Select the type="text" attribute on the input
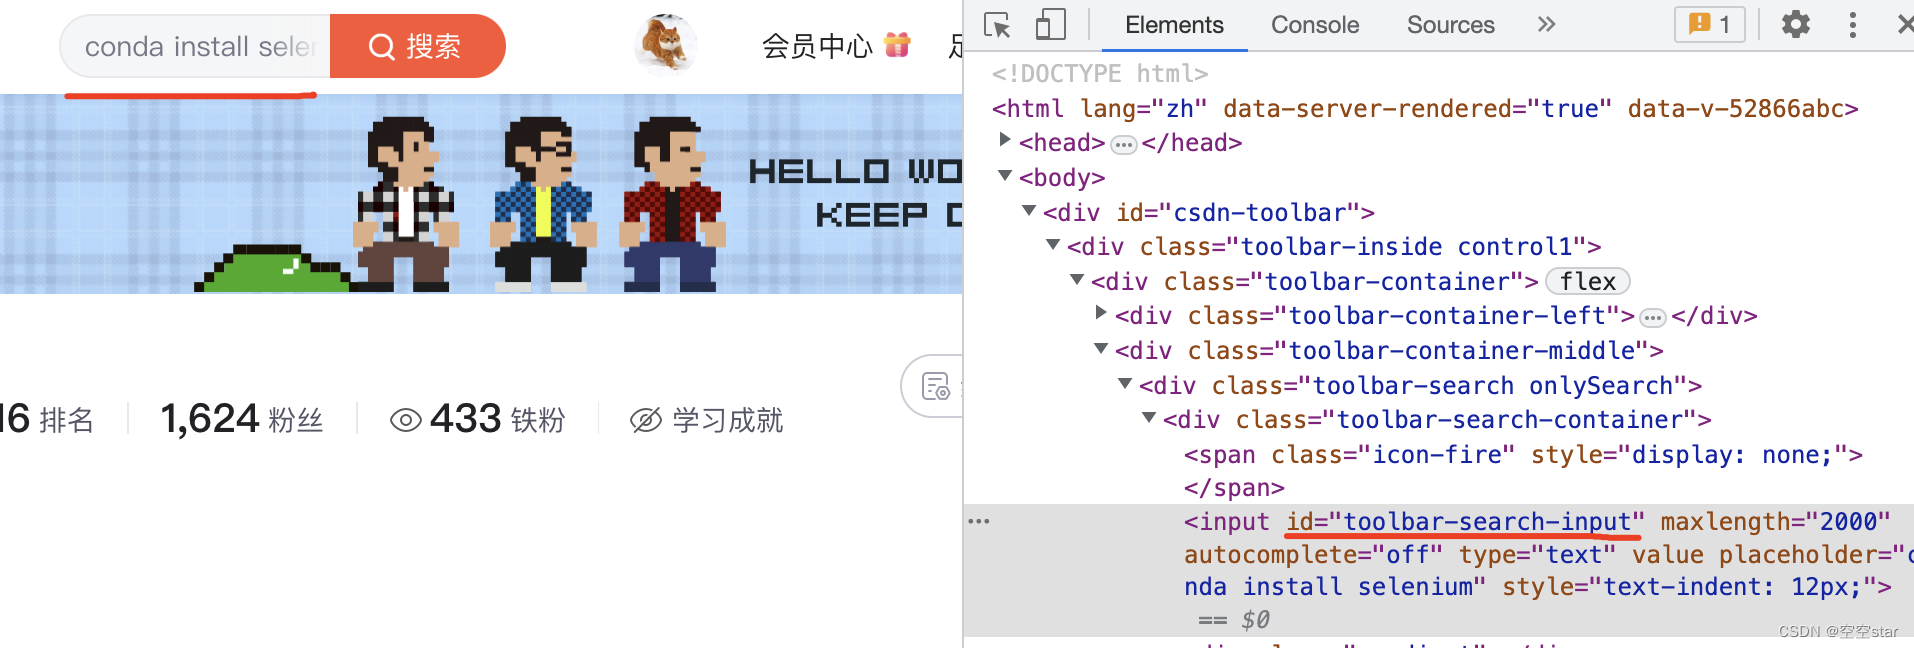This screenshot has height=648, width=1914. [1537, 554]
